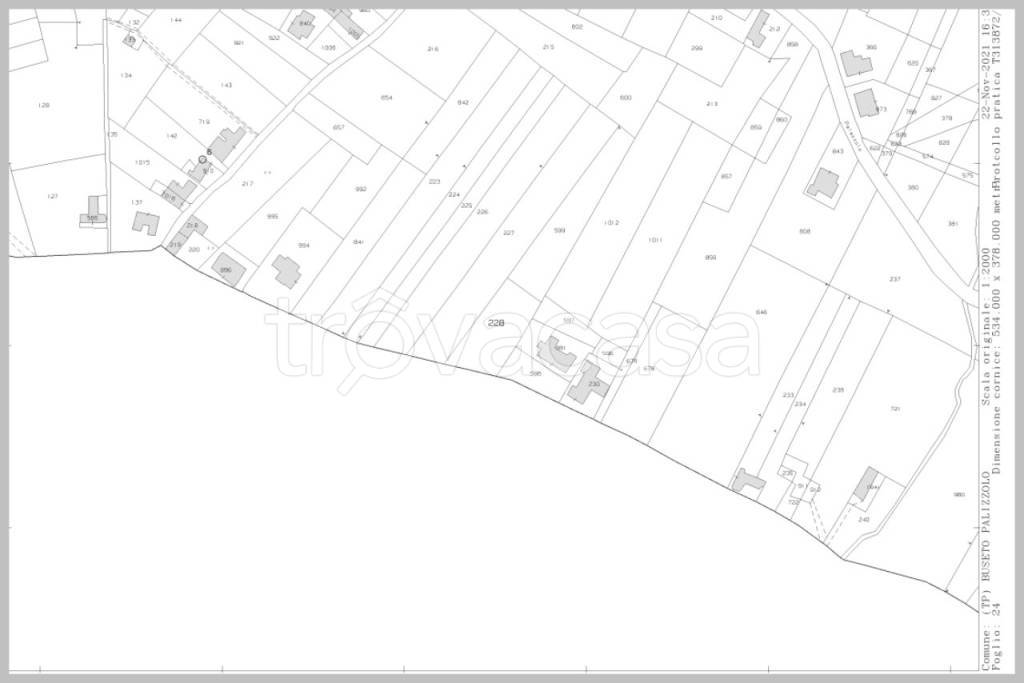
Task: Click the building footprint on parcel 994
Action: tap(287, 271)
